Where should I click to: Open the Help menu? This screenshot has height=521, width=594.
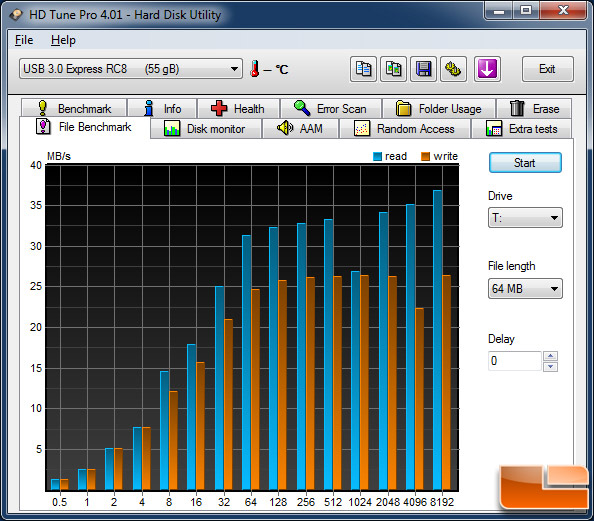click(63, 40)
